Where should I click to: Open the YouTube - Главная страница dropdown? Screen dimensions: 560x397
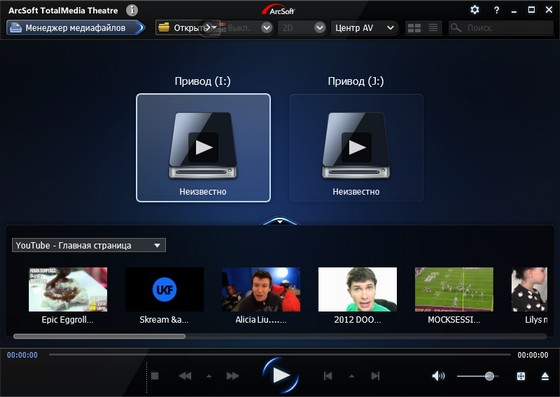89,245
